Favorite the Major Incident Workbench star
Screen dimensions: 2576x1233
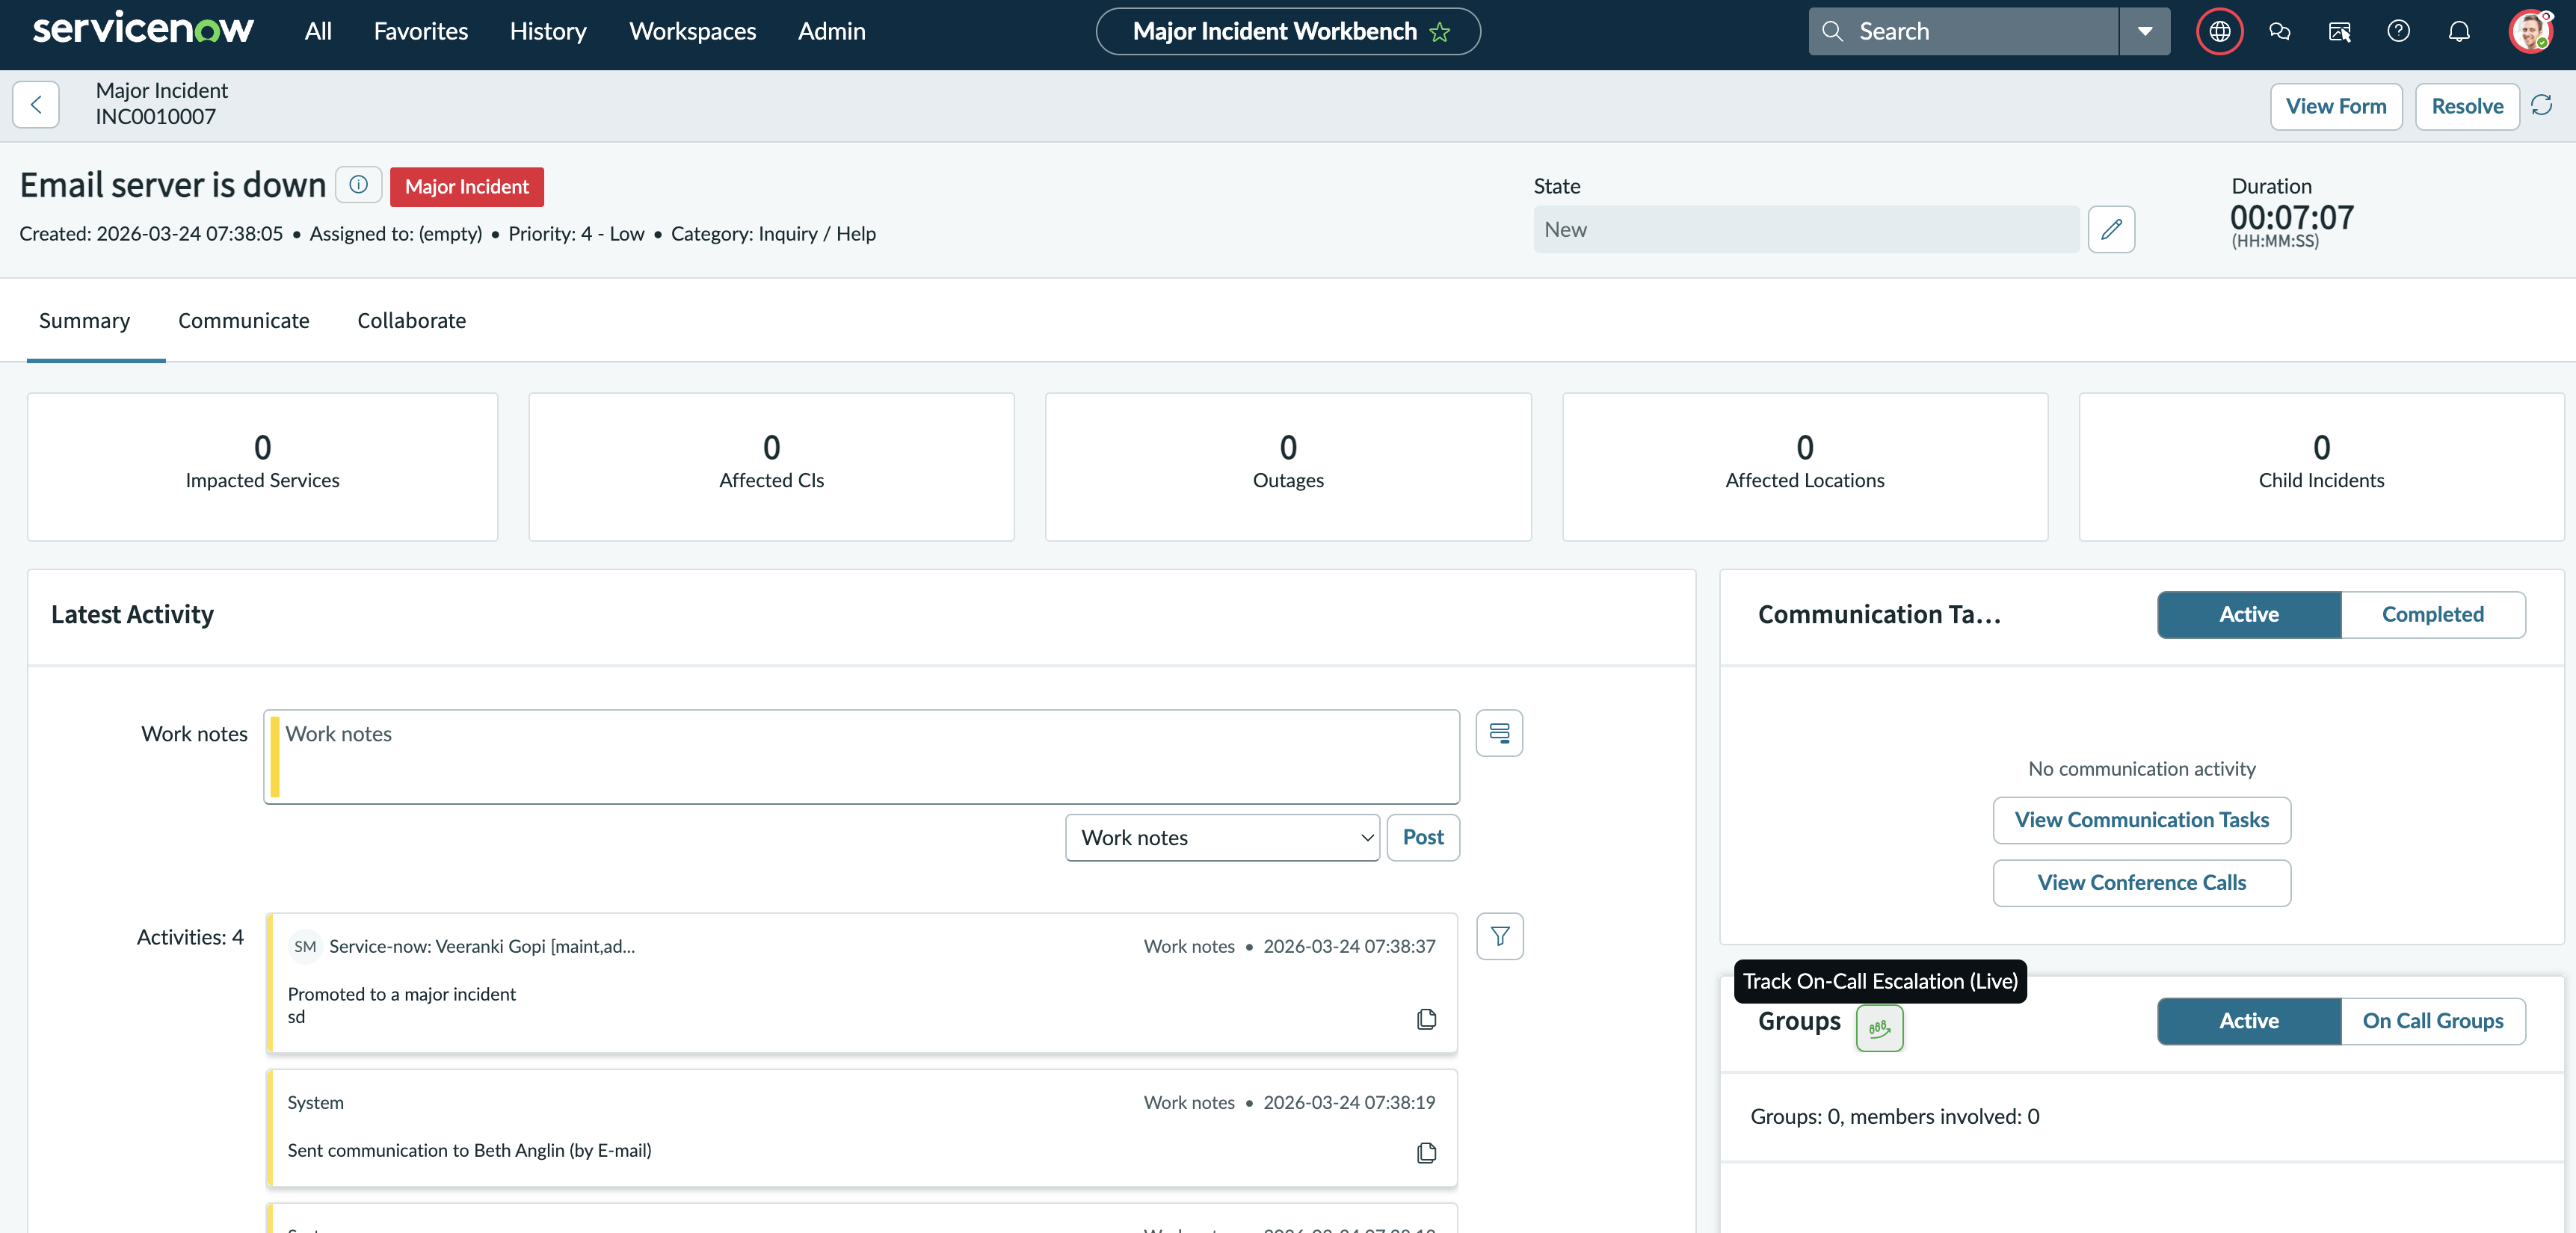coord(1440,32)
